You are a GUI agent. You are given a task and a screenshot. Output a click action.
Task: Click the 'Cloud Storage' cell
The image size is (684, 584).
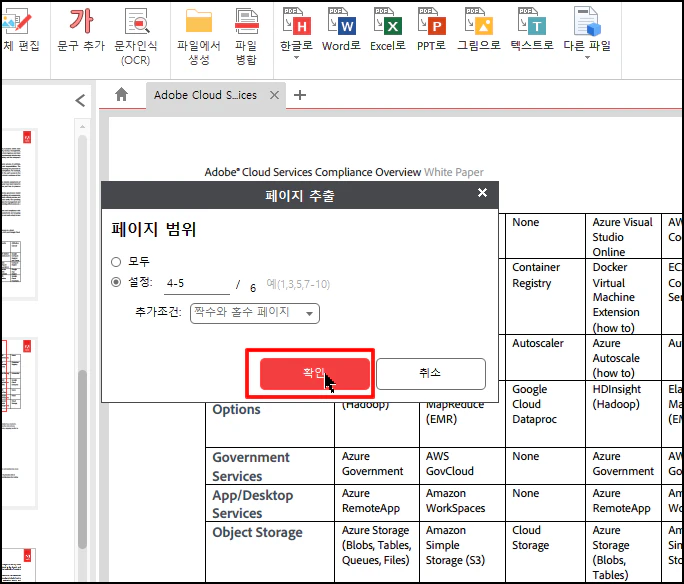tap(545, 552)
